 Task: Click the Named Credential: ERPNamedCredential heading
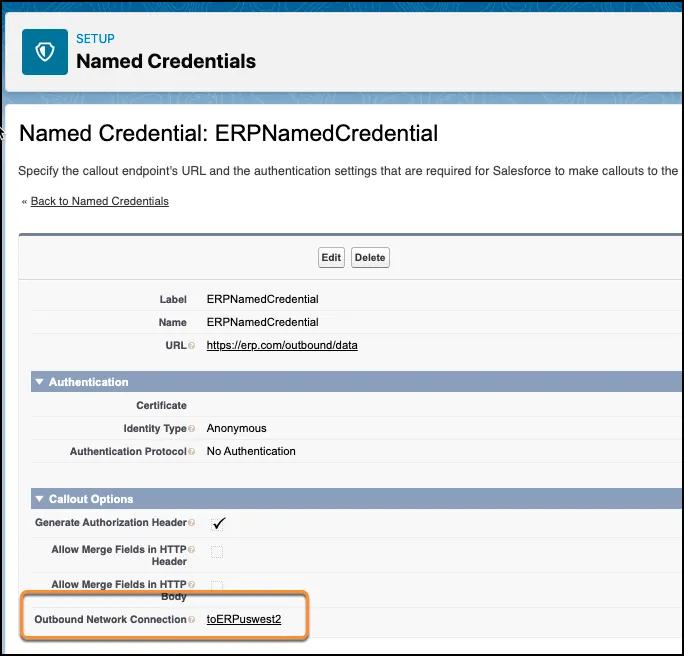[x=229, y=133]
